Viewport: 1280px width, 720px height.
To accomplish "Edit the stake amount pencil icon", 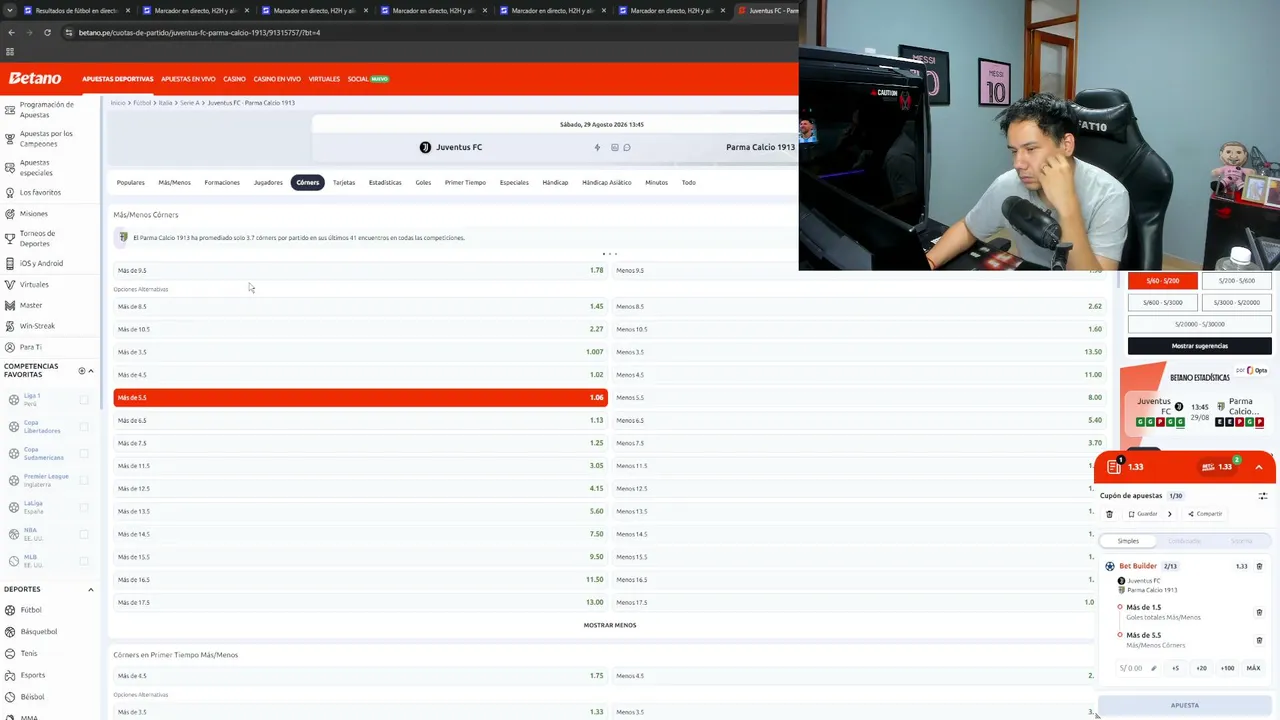I will click(x=1153, y=668).
